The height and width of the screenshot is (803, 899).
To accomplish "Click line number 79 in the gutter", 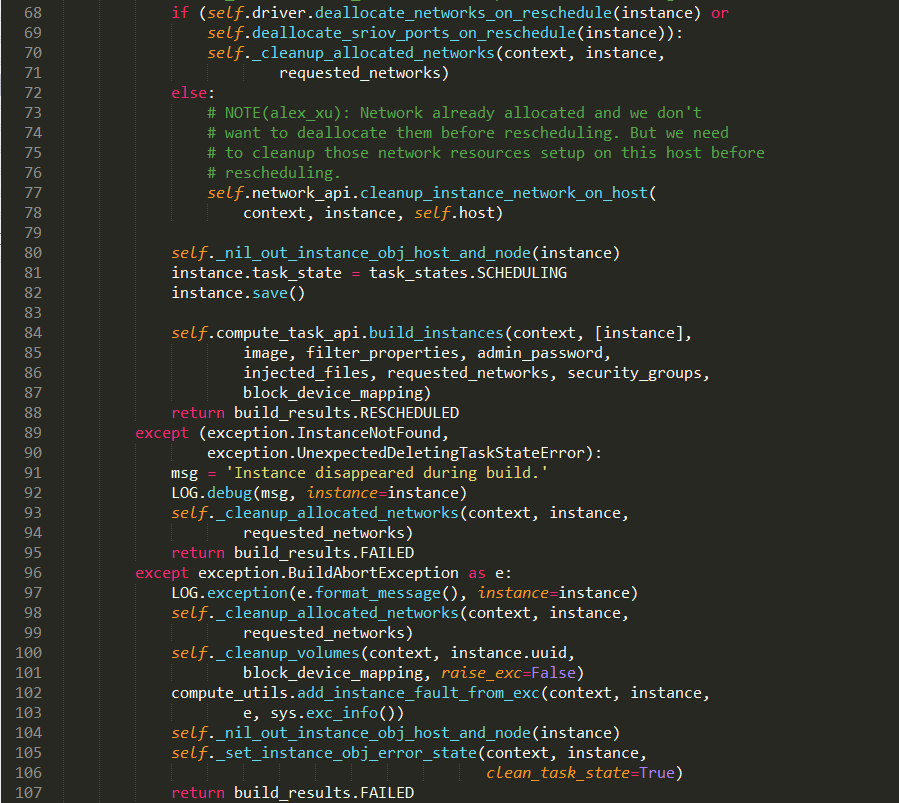I will click(x=33, y=233).
